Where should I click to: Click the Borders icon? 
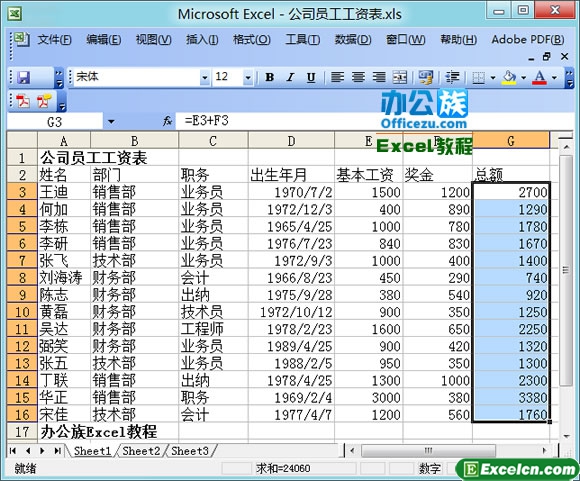479,77
